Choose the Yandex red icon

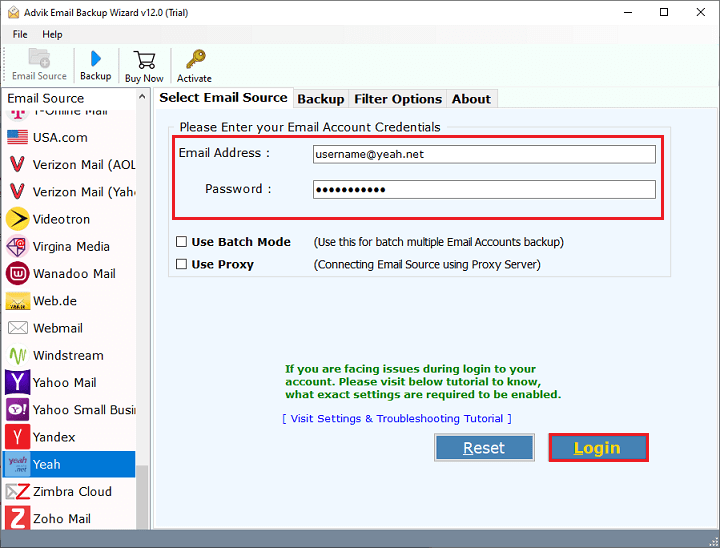tap(17, 437)
